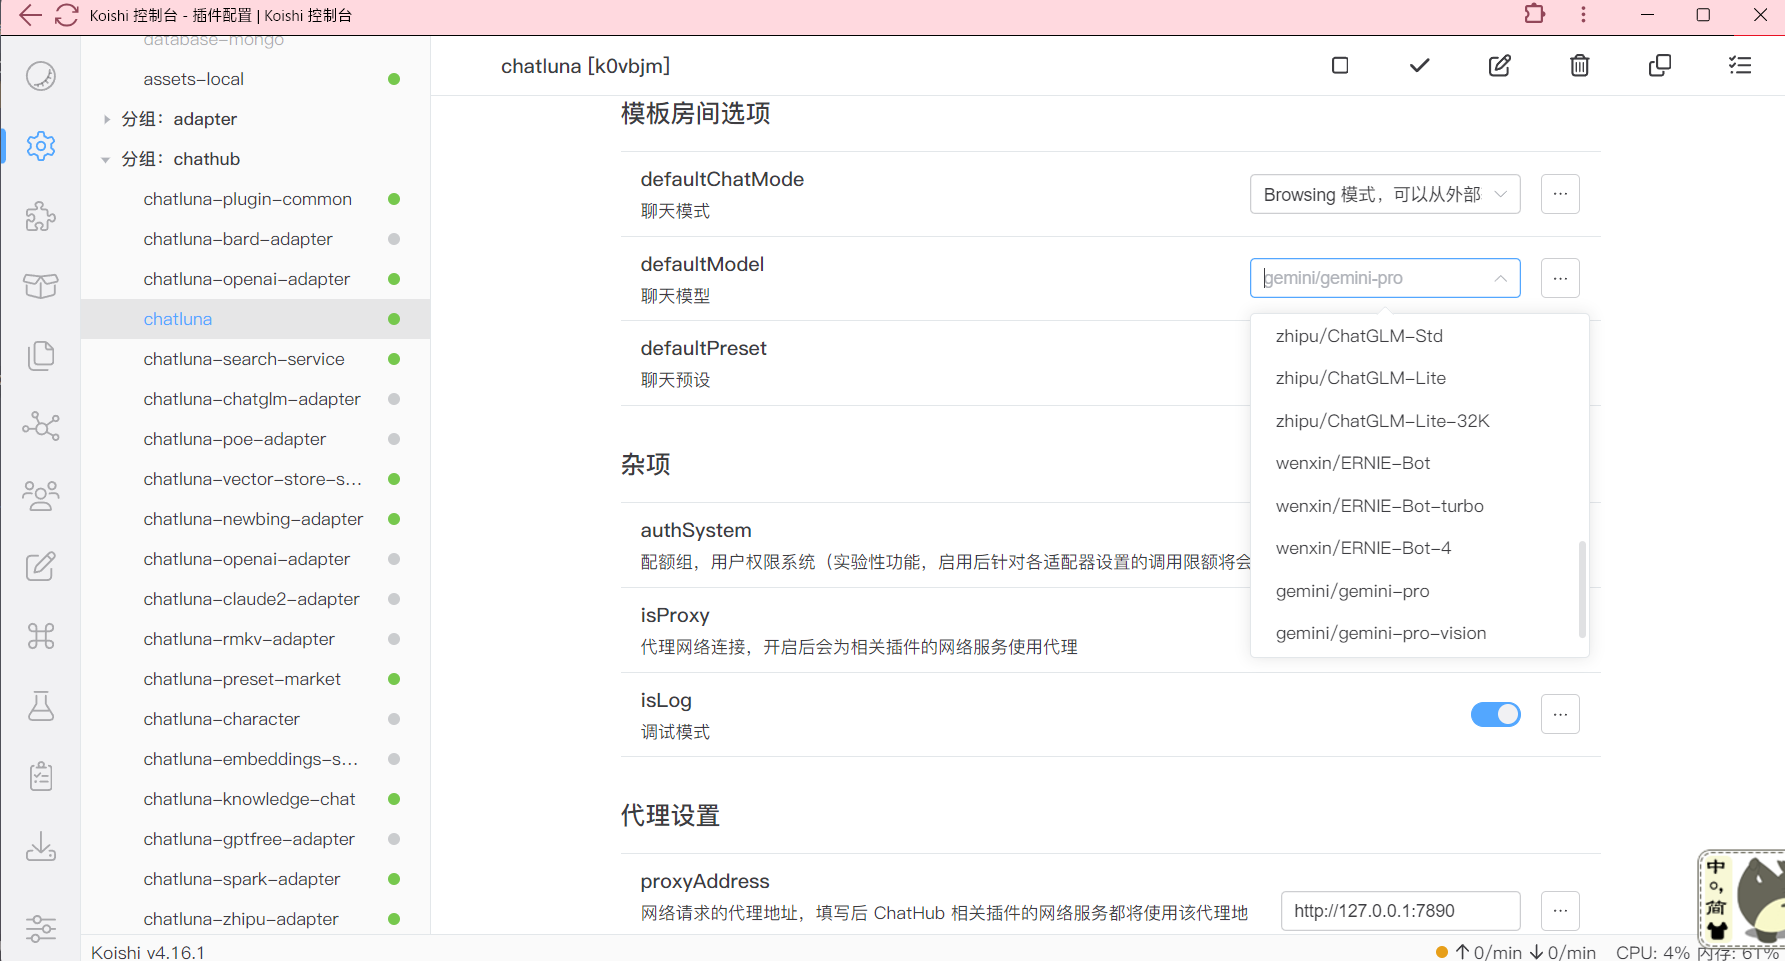Collapse the chathub group in tree
The width and height of the screenshot is (1785, 961).
point(107,159)
